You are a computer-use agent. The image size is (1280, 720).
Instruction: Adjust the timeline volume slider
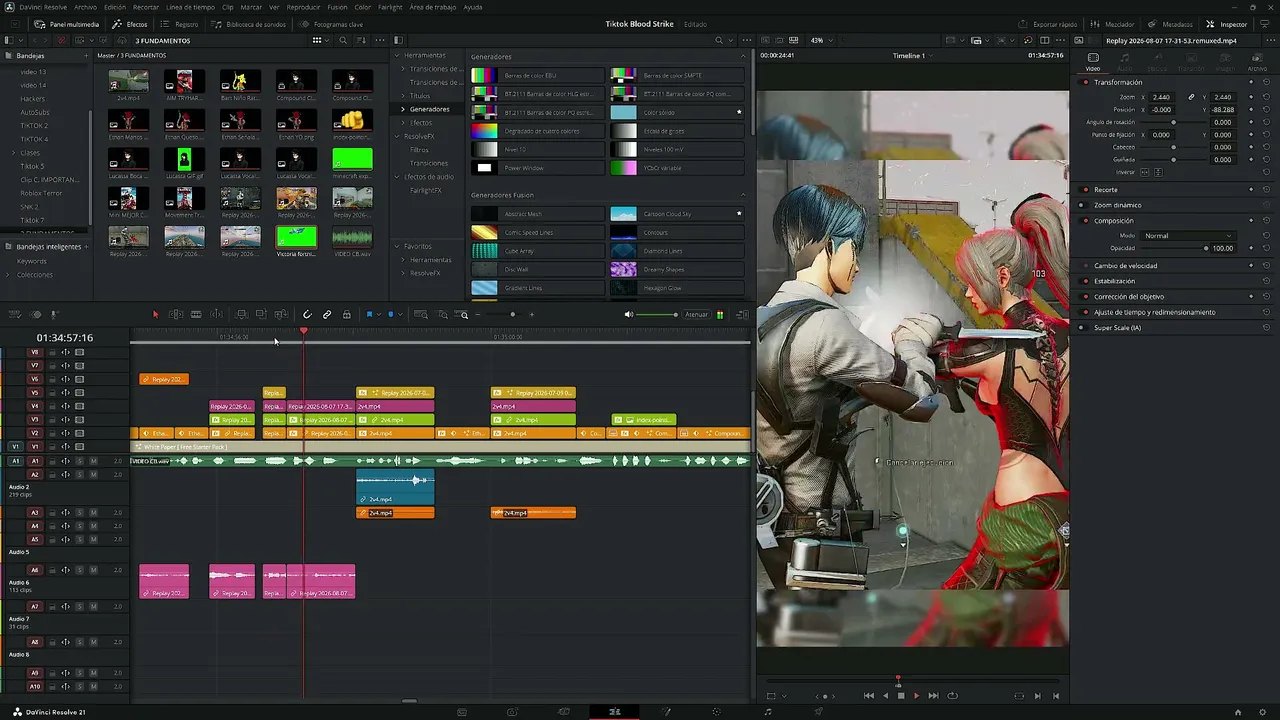[658, 315]
